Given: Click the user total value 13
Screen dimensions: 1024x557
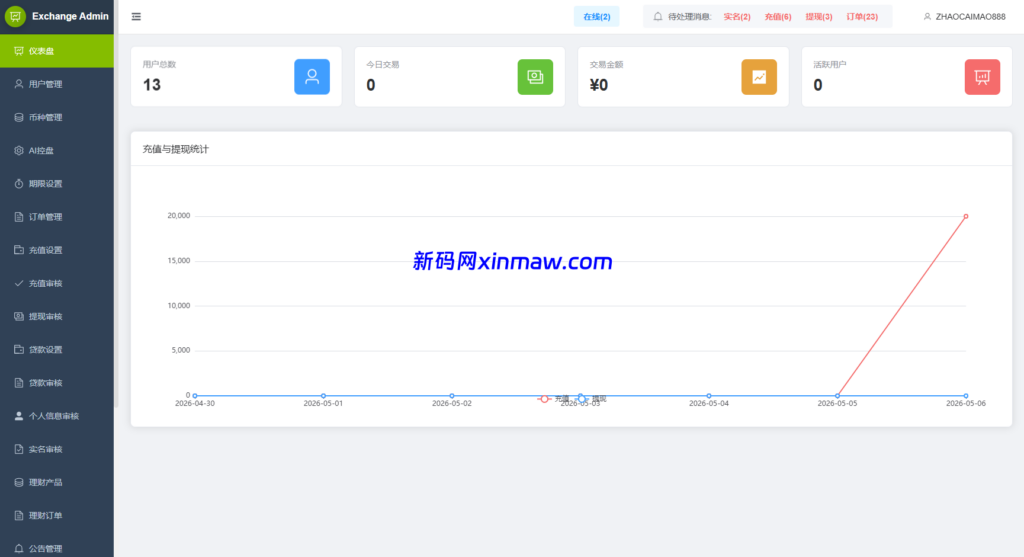Looking at the screenshot, I should pos(152,85).
